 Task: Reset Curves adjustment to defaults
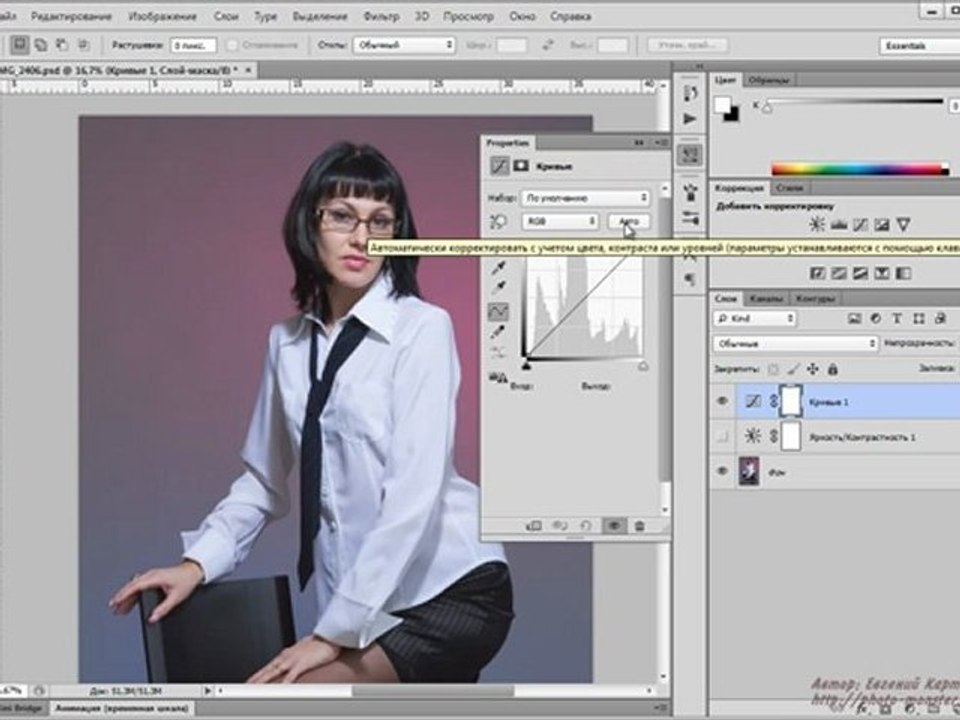pyautogui.click(x=586, y=526)
